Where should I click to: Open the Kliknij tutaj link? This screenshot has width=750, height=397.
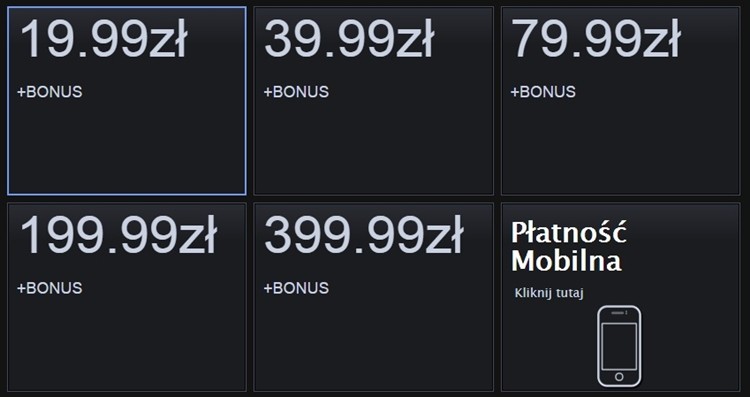click(549, 293)
